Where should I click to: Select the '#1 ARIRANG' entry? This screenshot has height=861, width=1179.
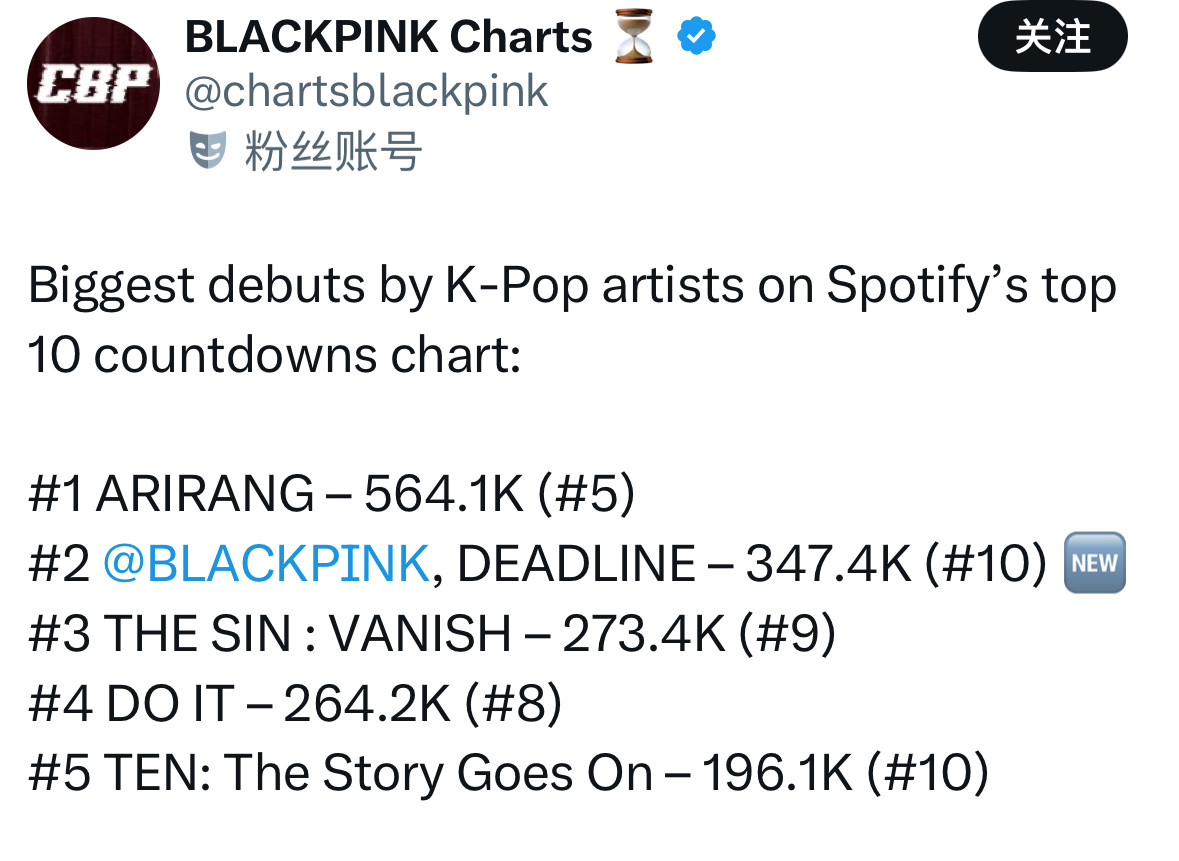click(x=170, y=494)
